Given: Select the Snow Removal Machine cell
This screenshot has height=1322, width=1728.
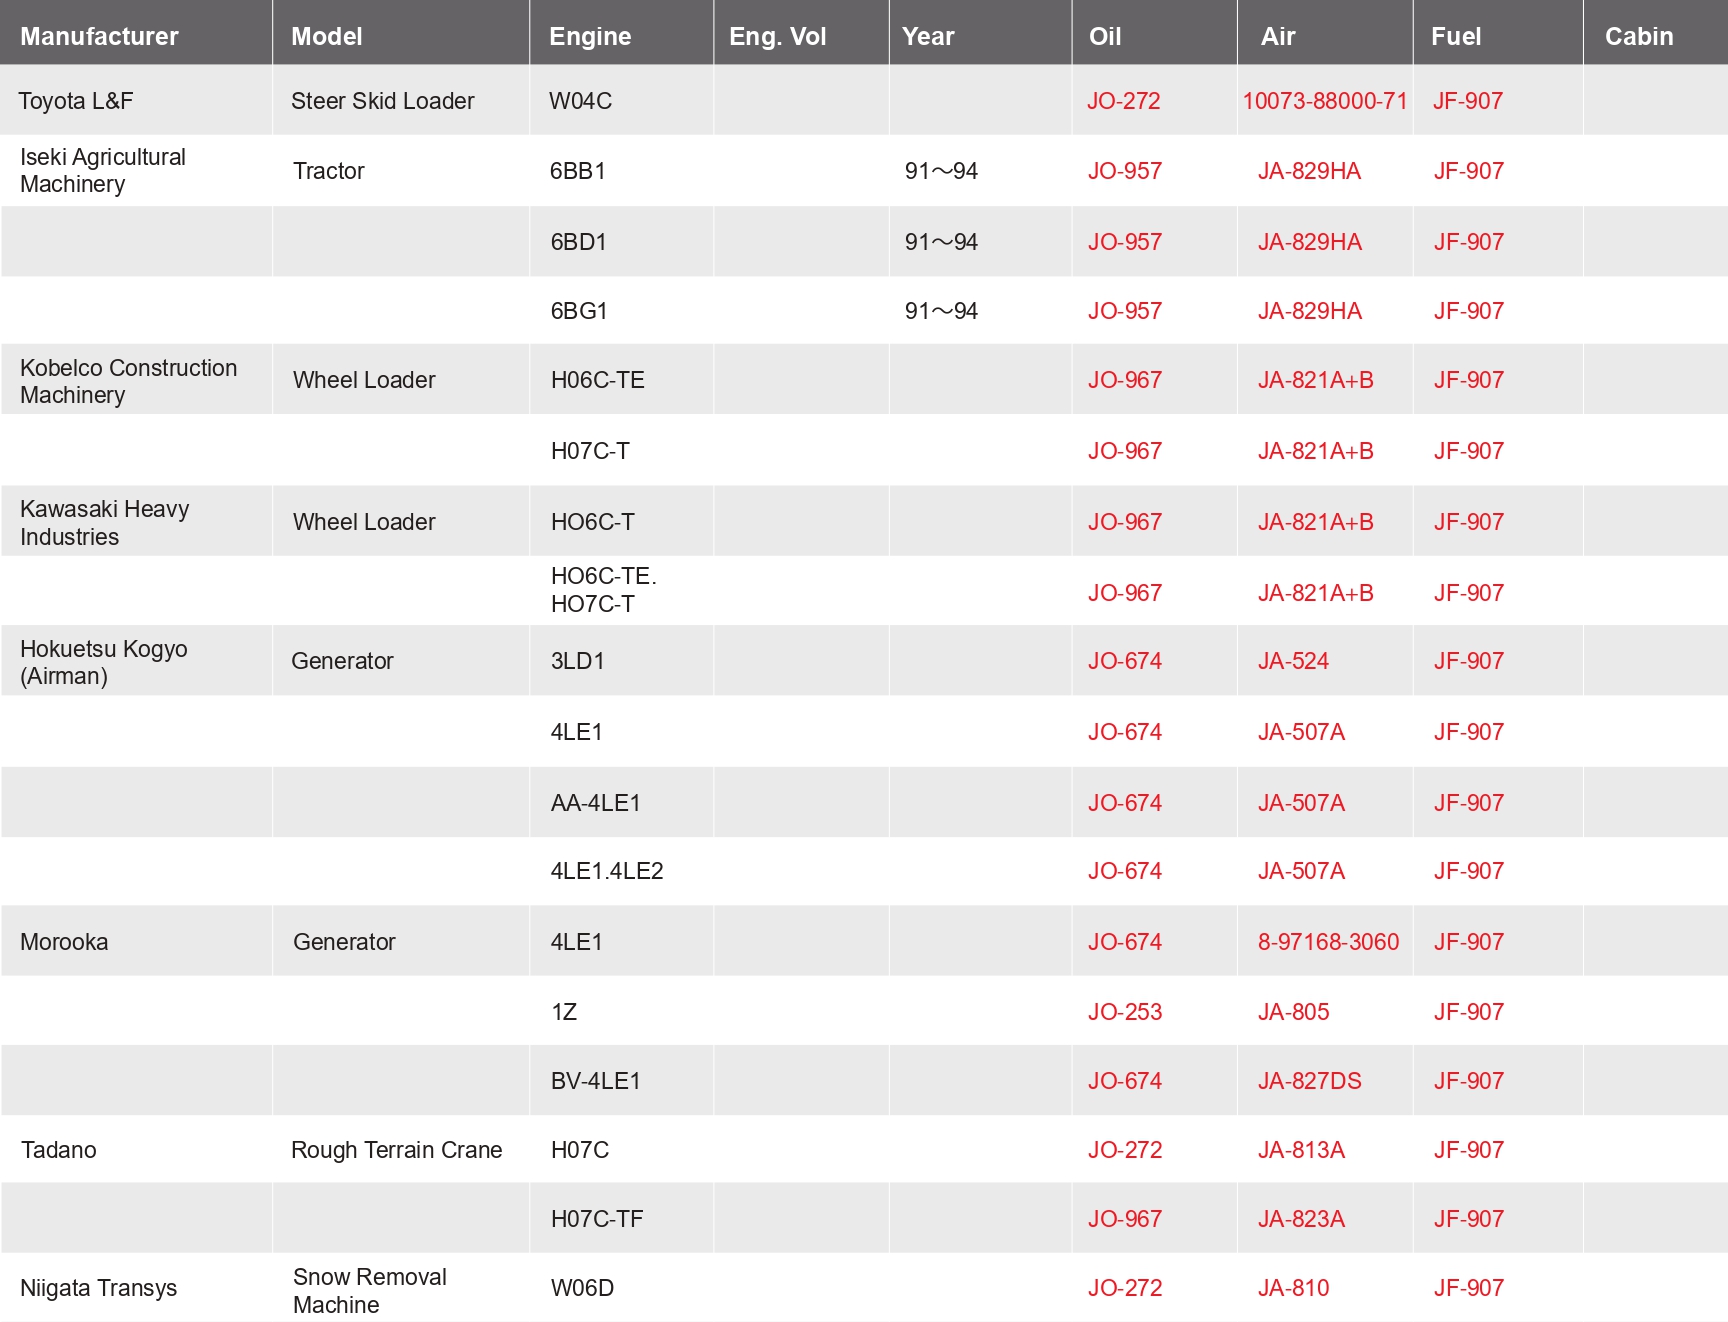Looking at the screenshot, I should (369, 1290).
